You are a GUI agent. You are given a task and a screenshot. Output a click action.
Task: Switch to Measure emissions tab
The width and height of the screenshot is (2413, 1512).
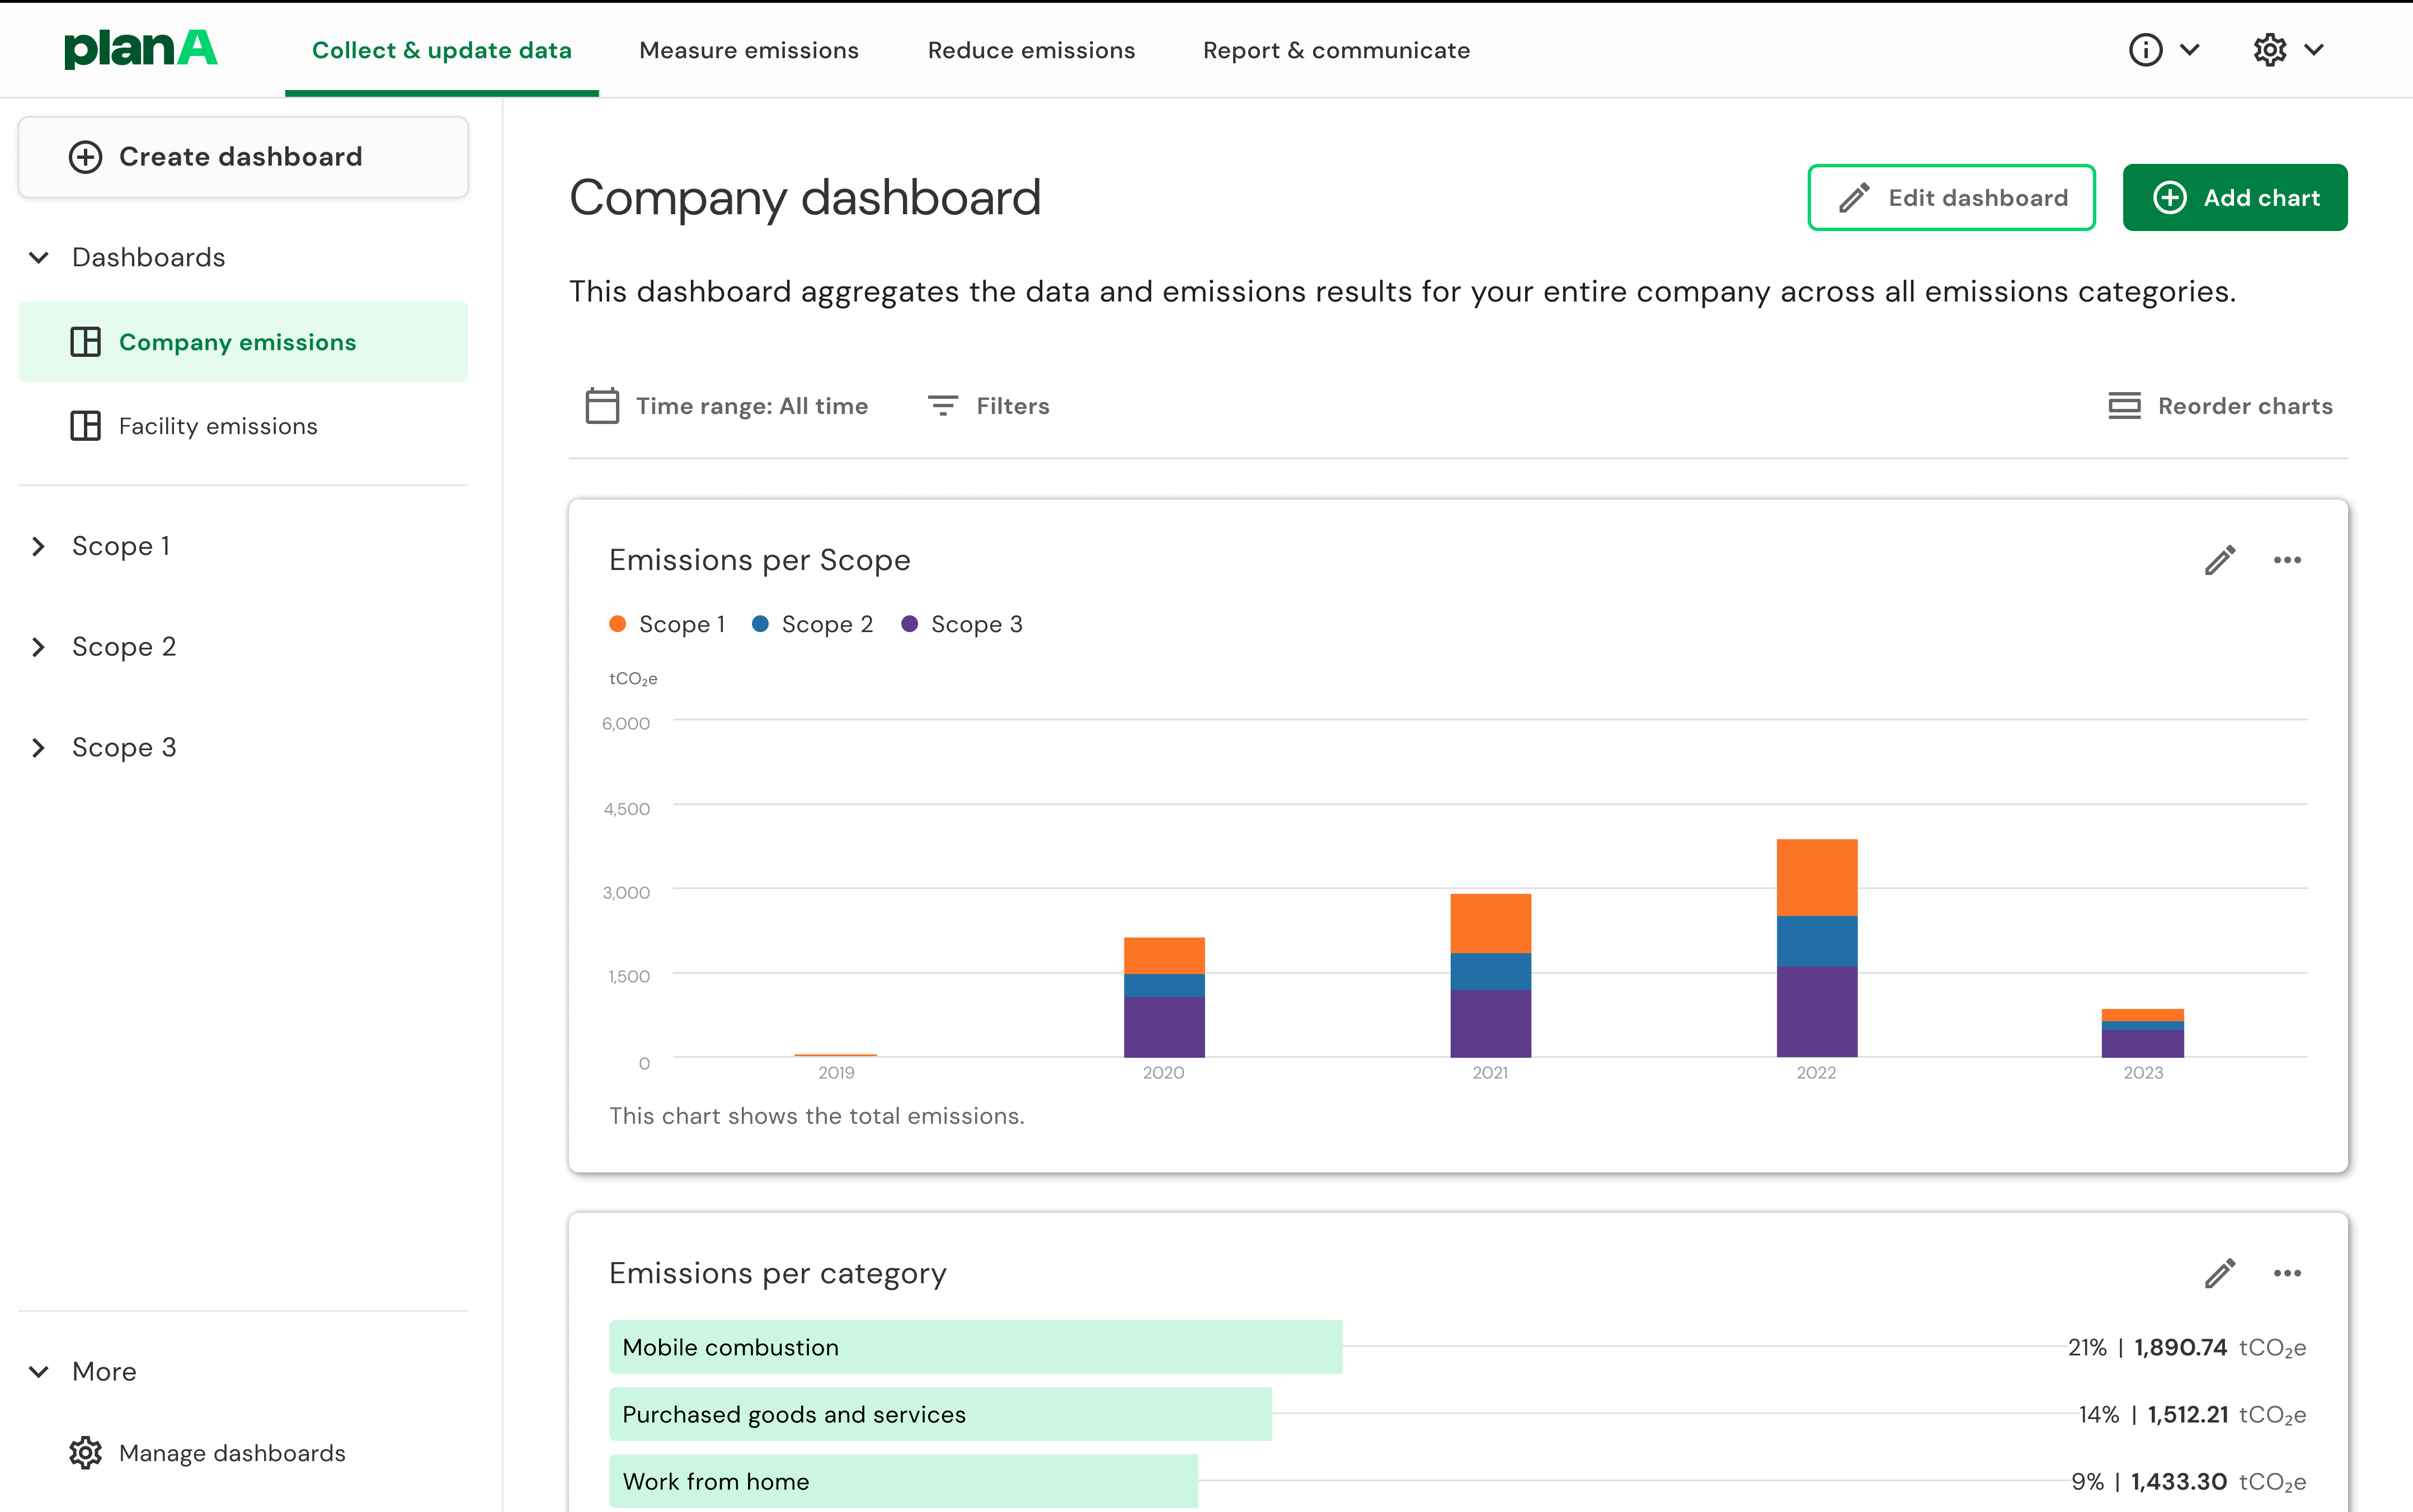(748, 50)
